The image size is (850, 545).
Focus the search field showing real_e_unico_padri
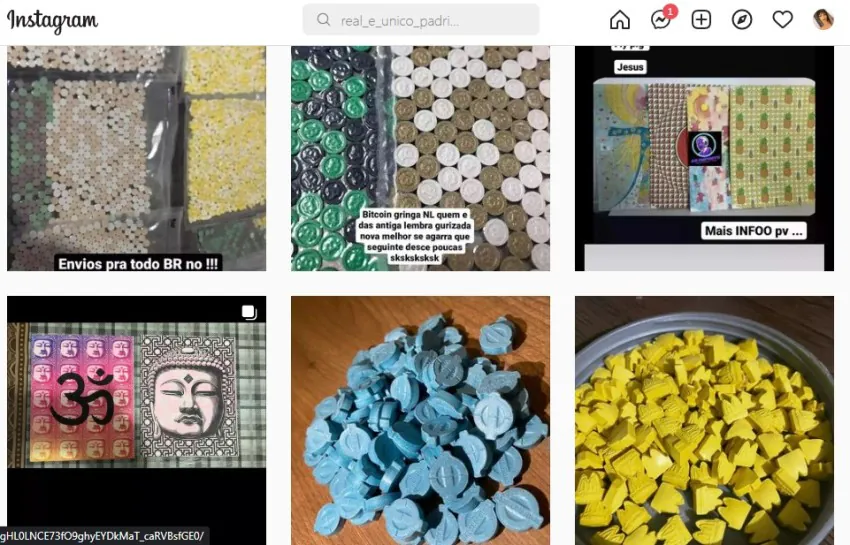point(421,20)
